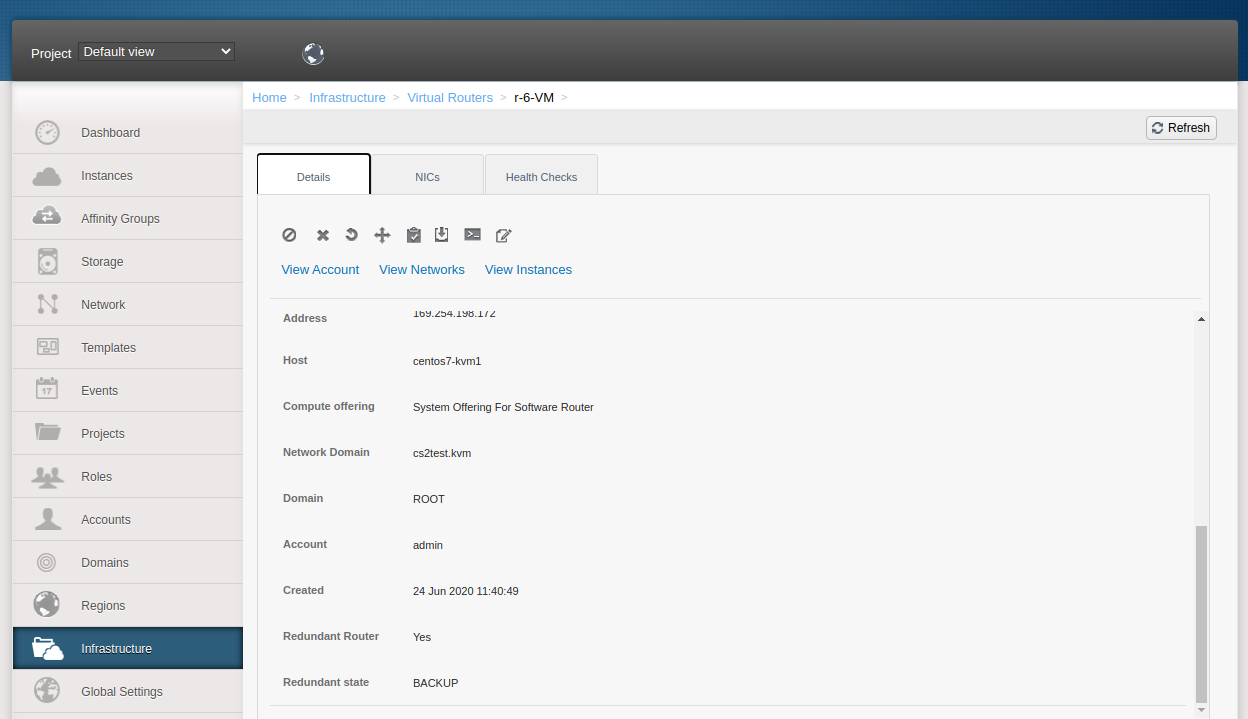Click the Domains concentric circles icon
The width and height of the screenshot is (1248, 719).
tap(47, 562)
